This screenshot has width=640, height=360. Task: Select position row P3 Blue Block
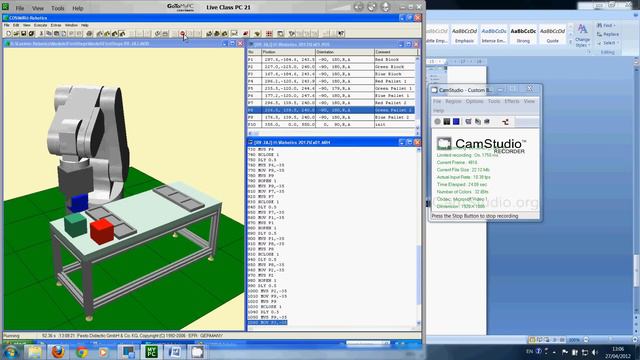(331, 74)
